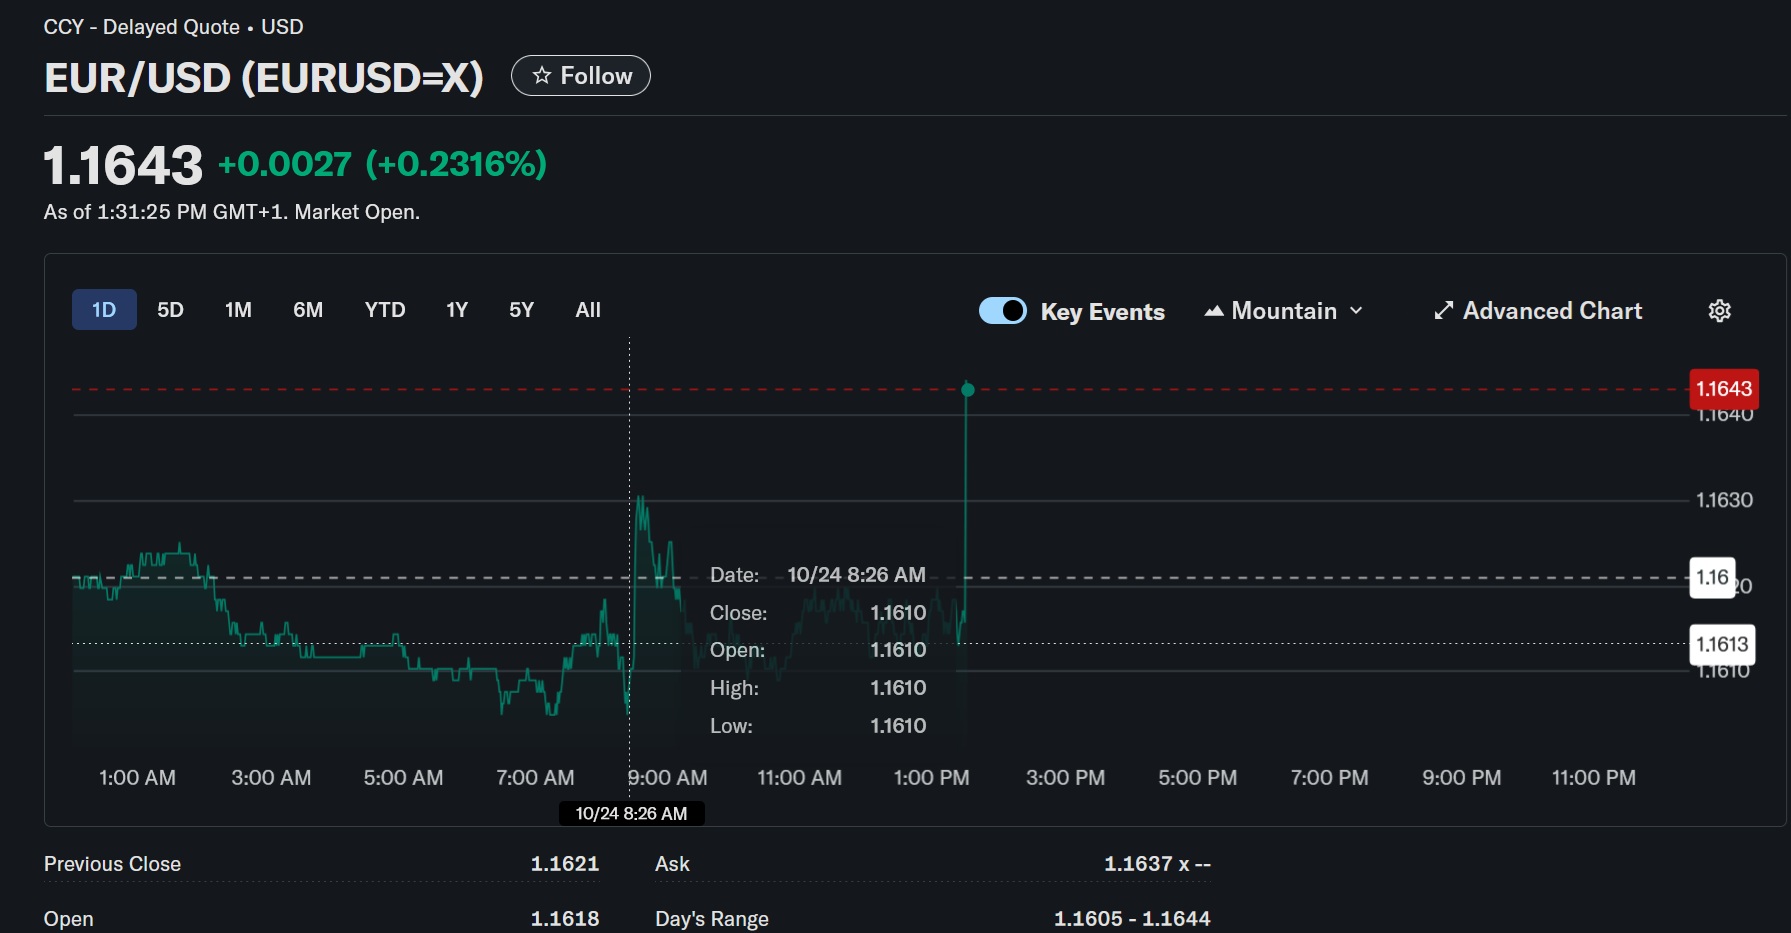This screenshot has height=933, width=1791.
Task: Click the +0.0027 price change value
Action: 285,164
